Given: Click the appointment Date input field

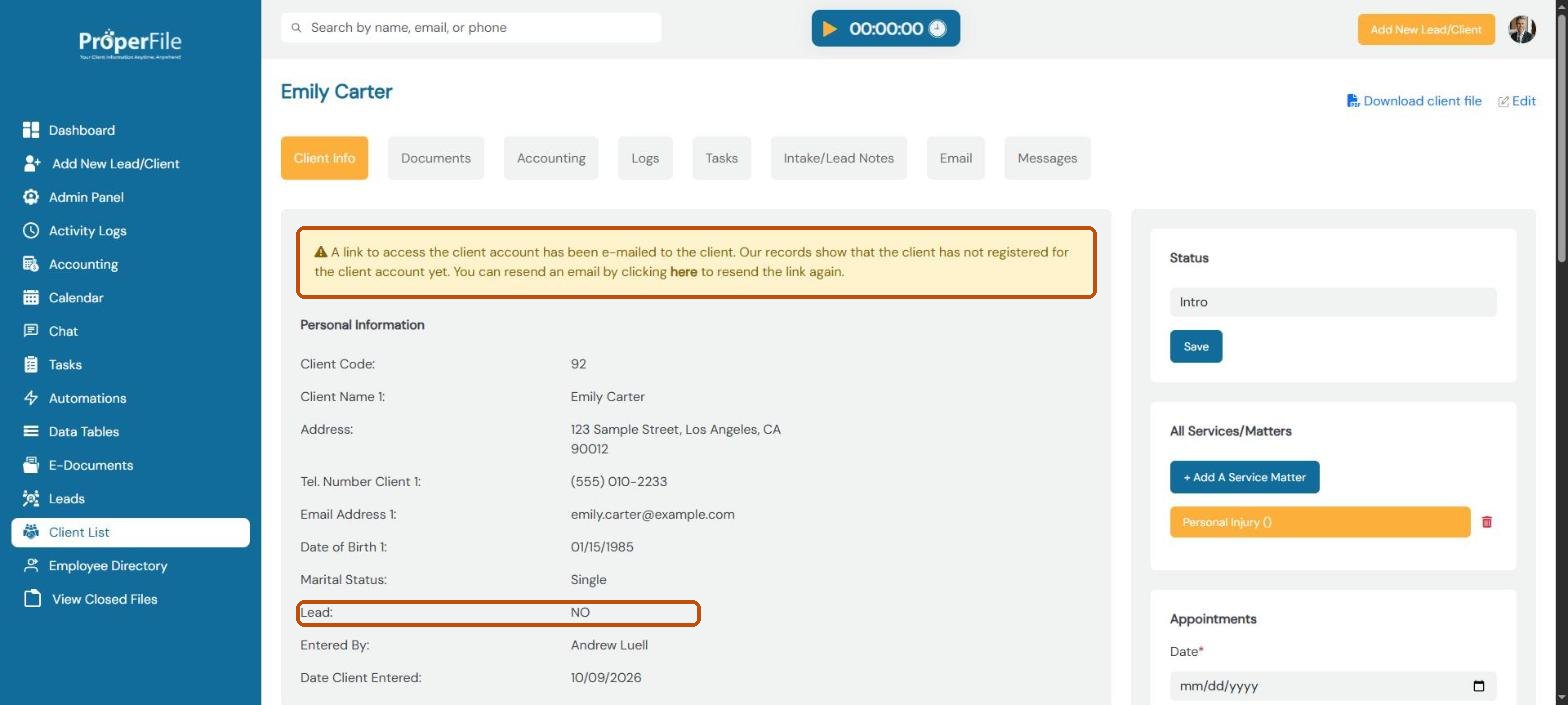Looking at the screenshot, I should 1333,686.
